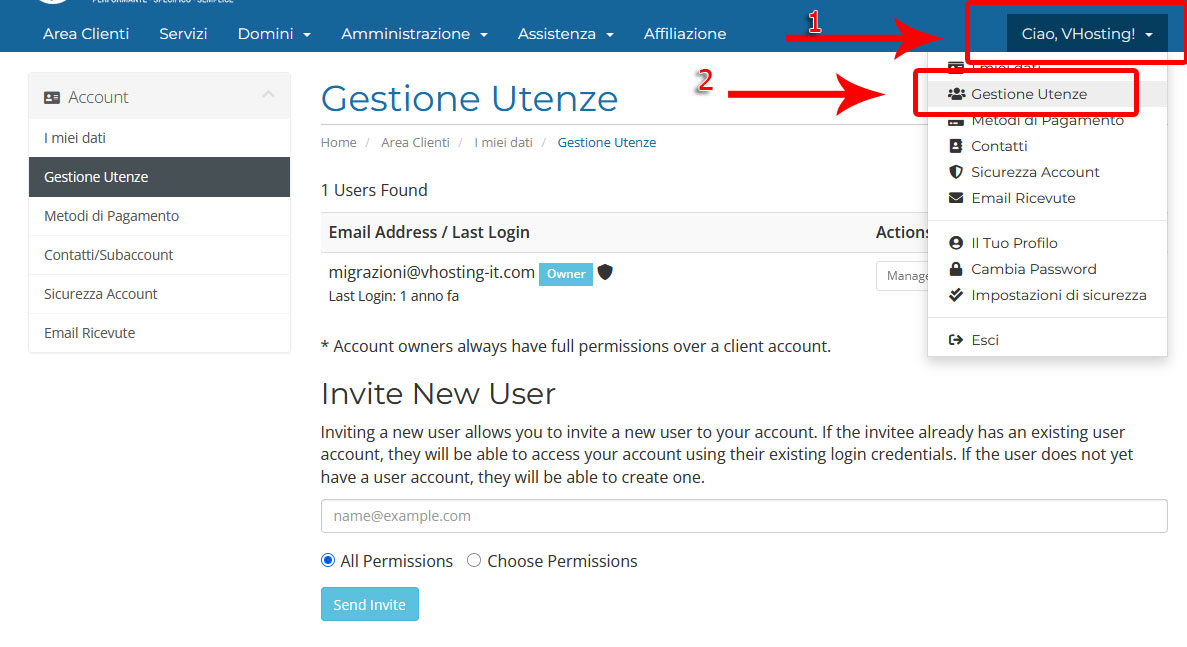Open the Amministrazione dropdown menu
The width and height of the screenshot is (1187, 647).
coord(414,34)
